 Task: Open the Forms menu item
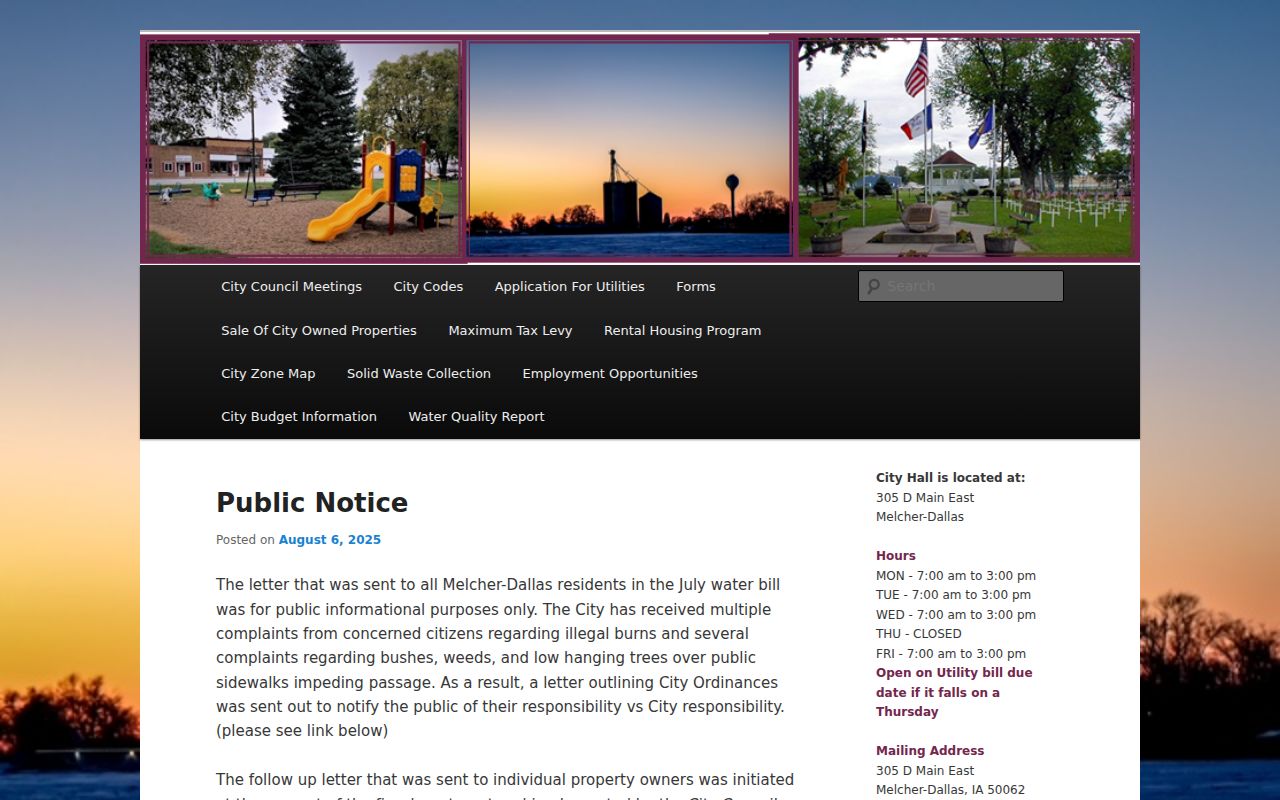(x=696, y=286)
